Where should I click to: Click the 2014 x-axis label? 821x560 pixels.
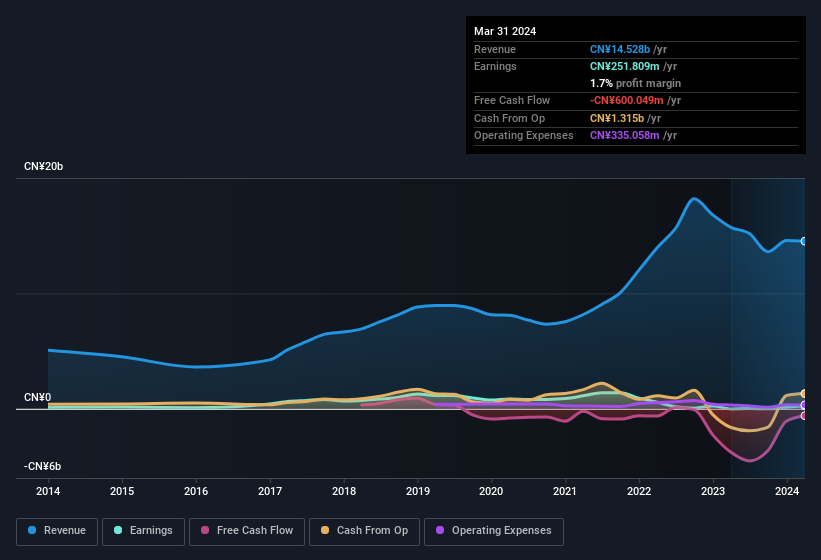point(48,491)
